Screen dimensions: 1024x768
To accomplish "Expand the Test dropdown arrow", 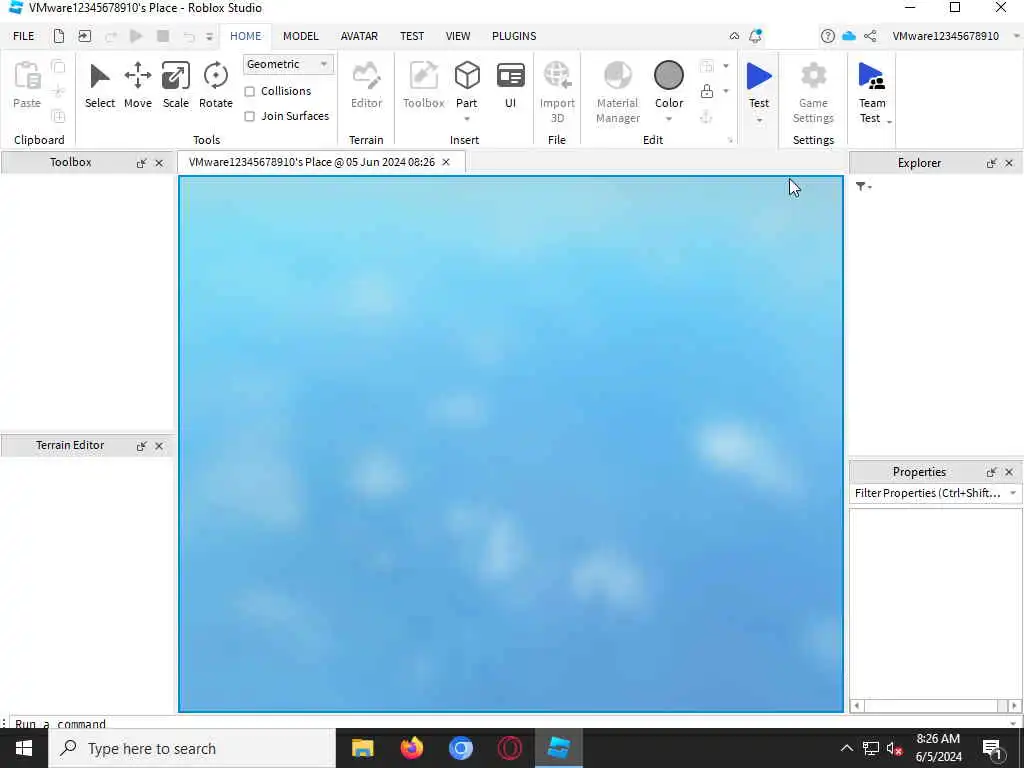I will pos(759,120).
